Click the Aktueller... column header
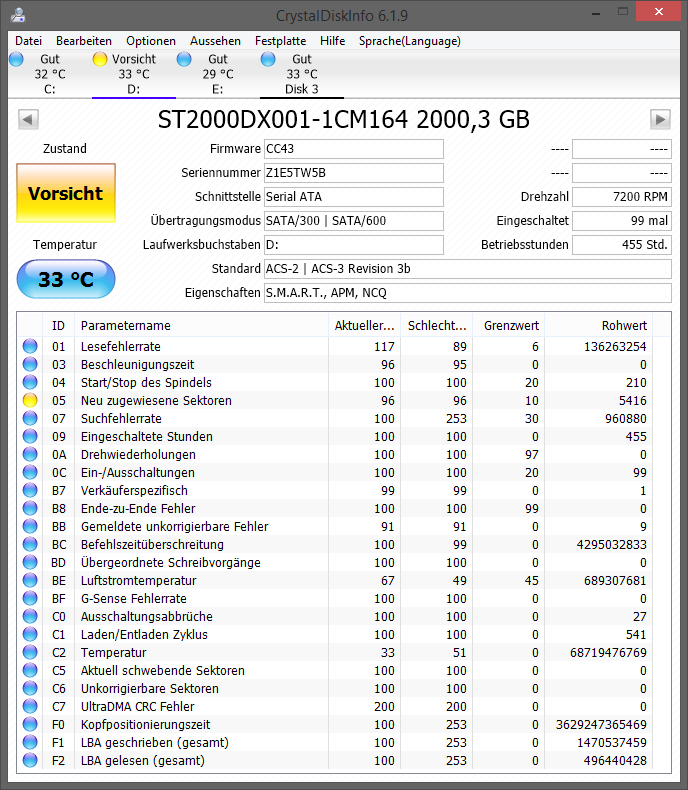 tap(364, 325)
